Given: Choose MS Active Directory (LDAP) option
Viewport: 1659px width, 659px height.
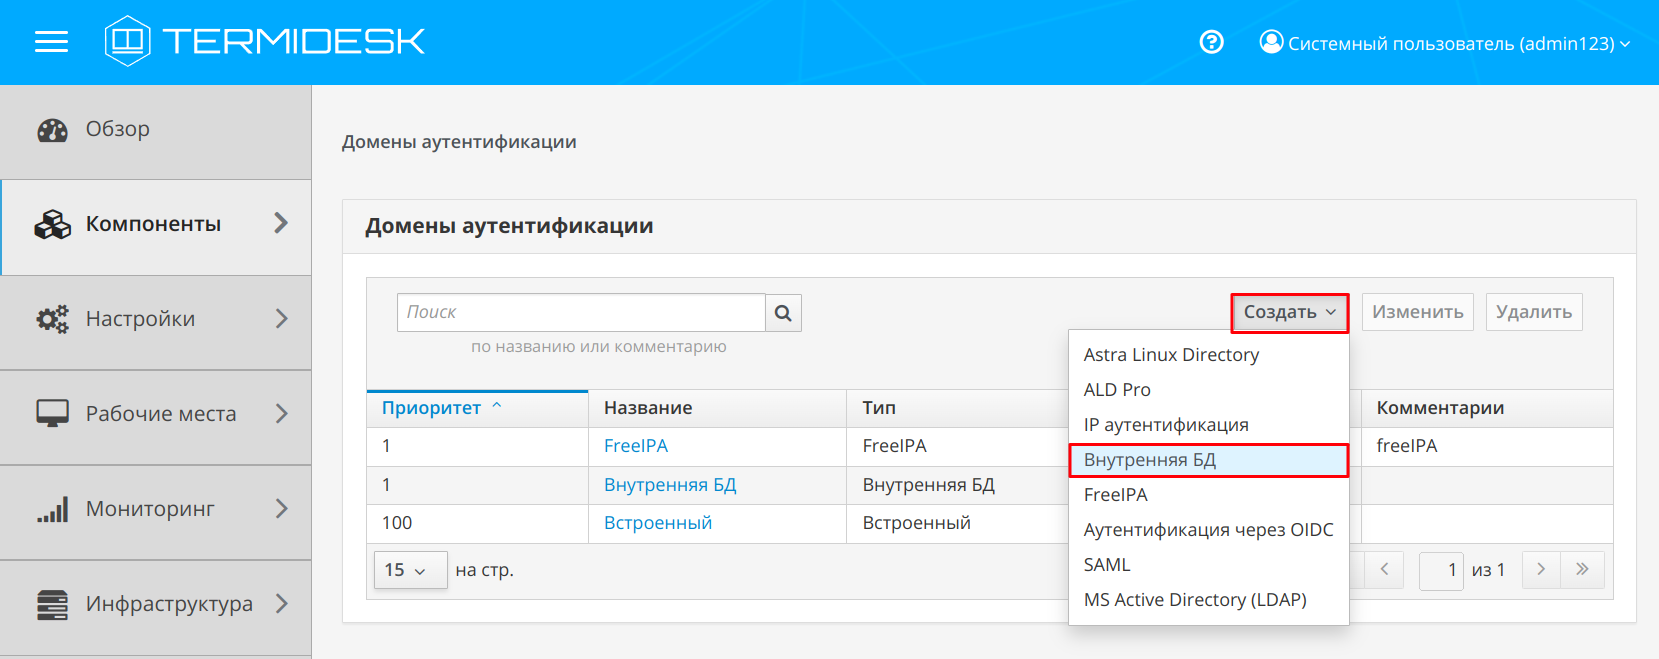Looking at the screenshot, I should click(x=1195, y=600).
